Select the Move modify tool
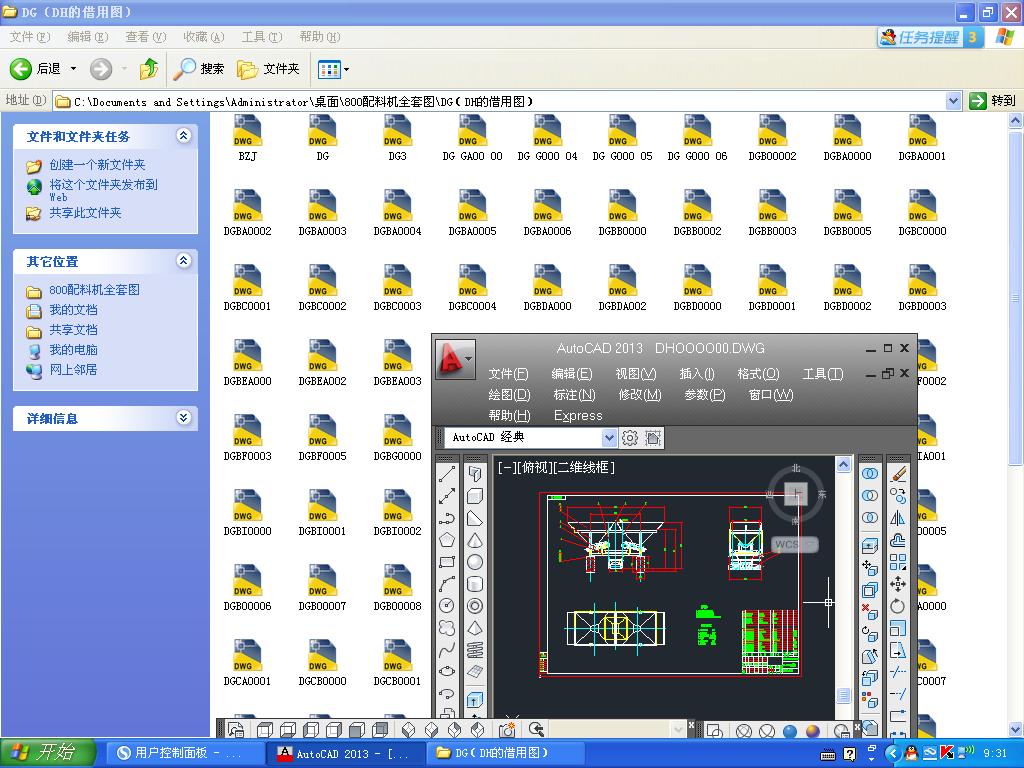The width and height of the screenshot is (1024, 768). coord(899,584)
